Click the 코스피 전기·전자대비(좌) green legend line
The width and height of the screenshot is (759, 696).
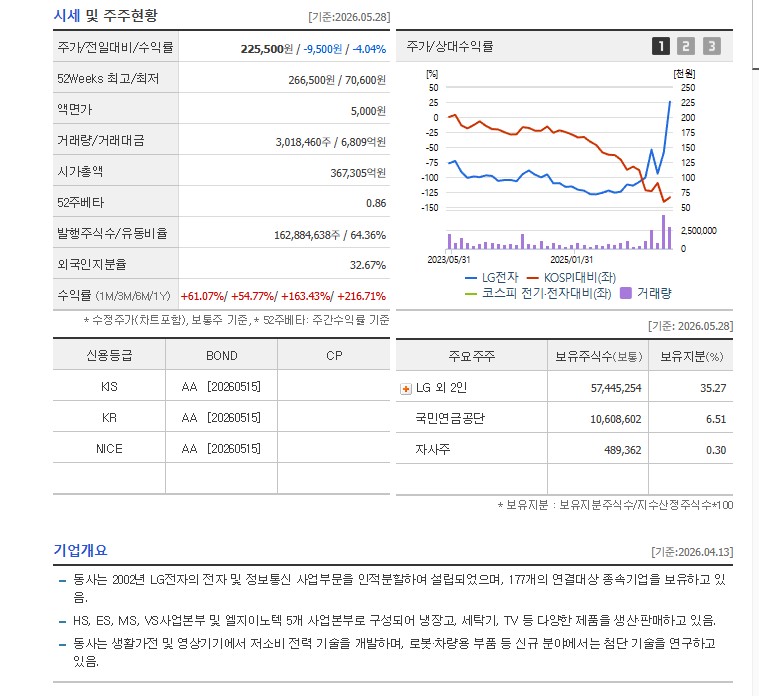(x=471, y=293)
